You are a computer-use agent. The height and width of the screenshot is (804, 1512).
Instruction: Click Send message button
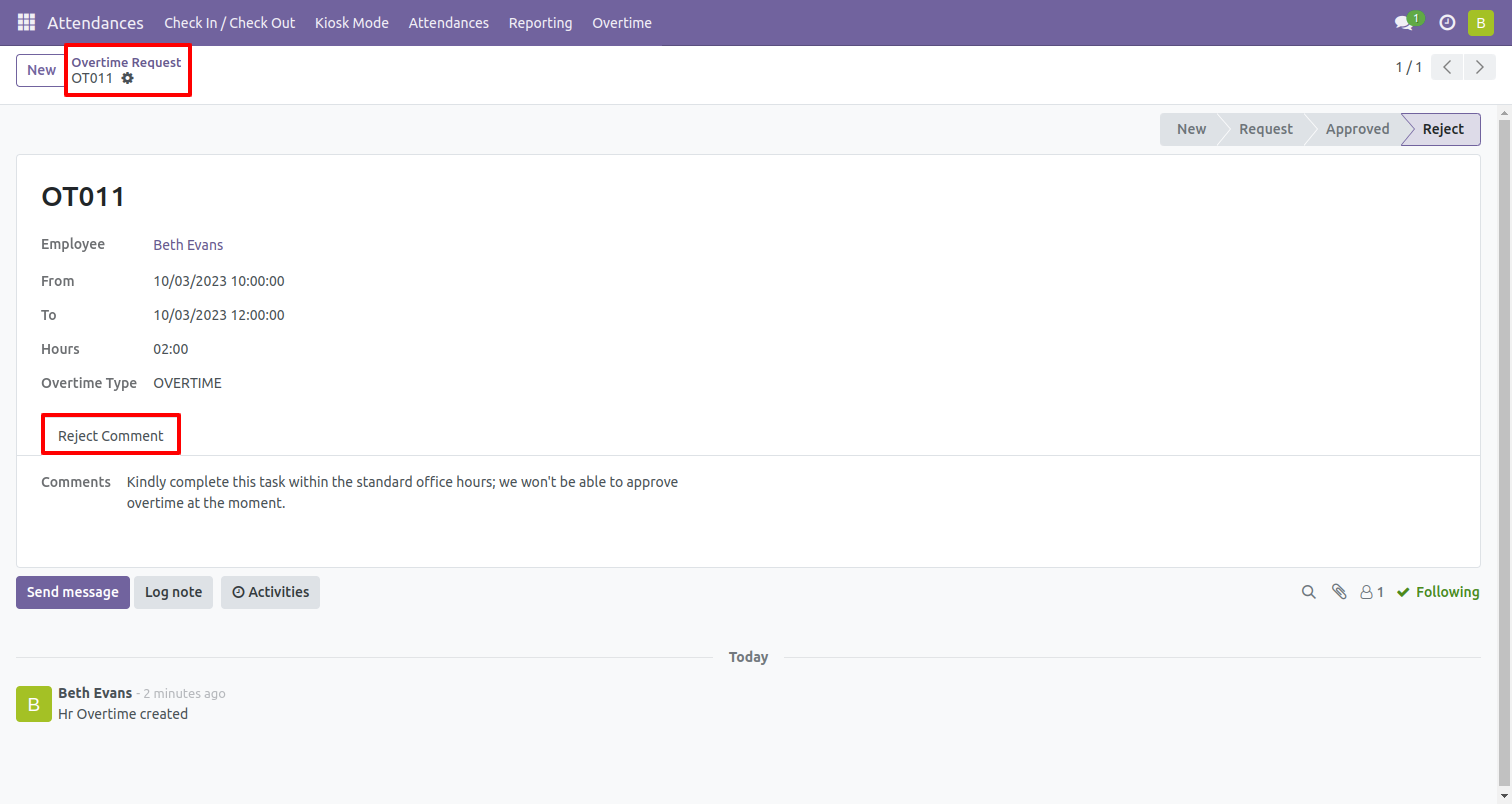(73, 592)
